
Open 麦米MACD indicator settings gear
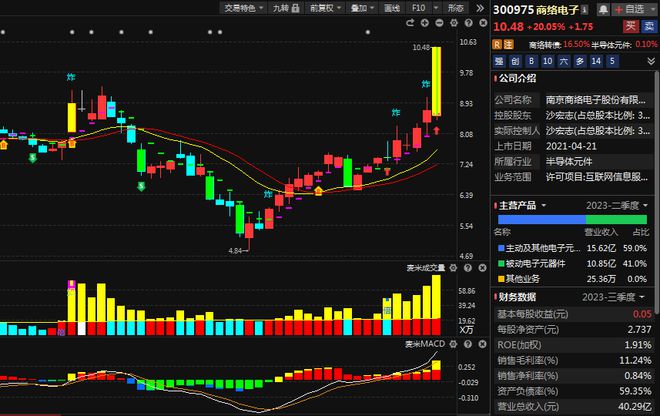tap(453, 344)
